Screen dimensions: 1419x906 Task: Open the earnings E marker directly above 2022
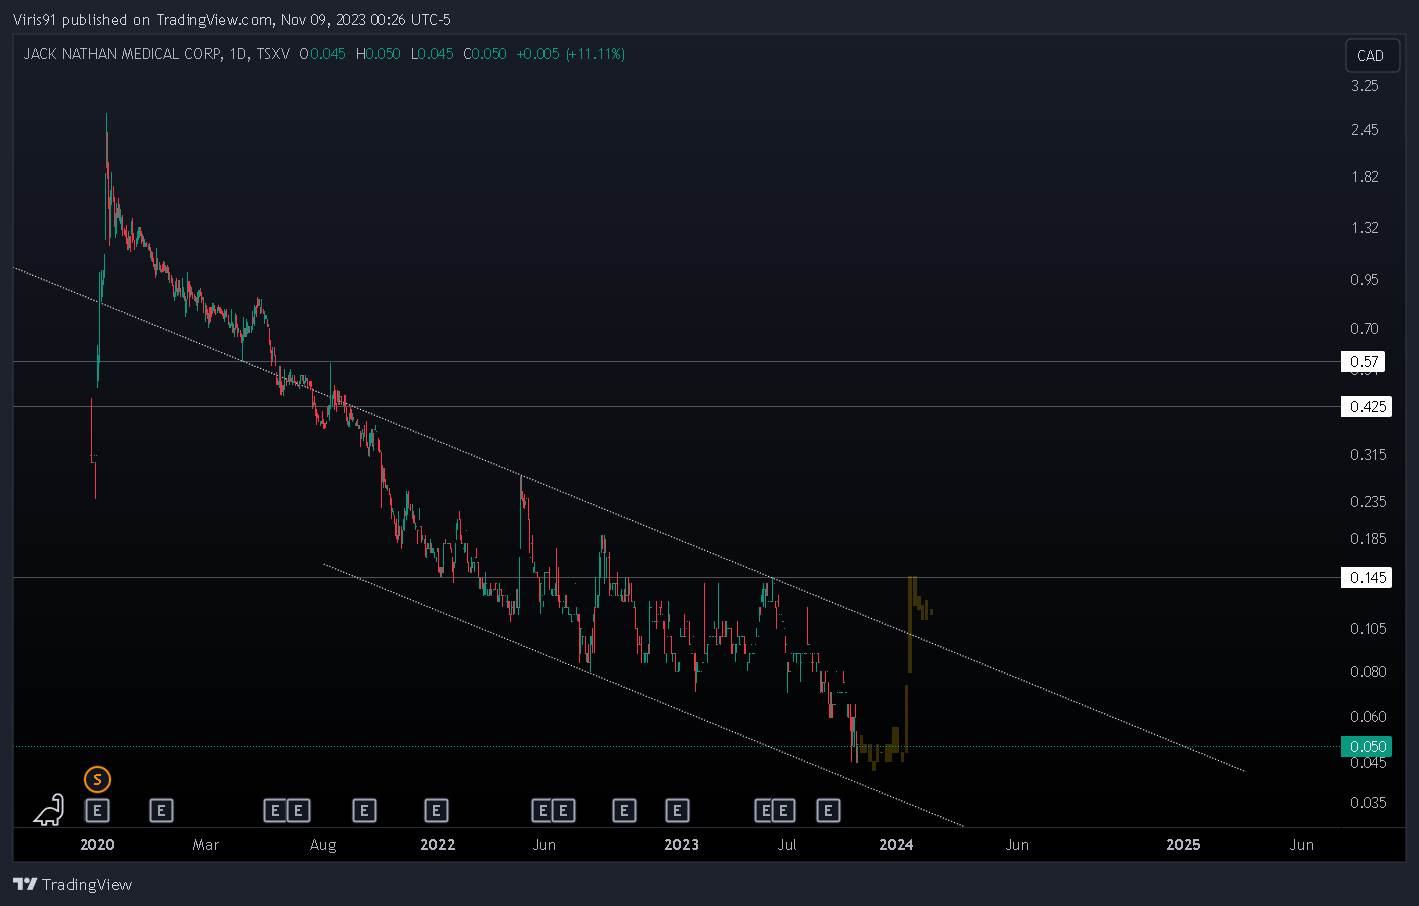point(436,811)
